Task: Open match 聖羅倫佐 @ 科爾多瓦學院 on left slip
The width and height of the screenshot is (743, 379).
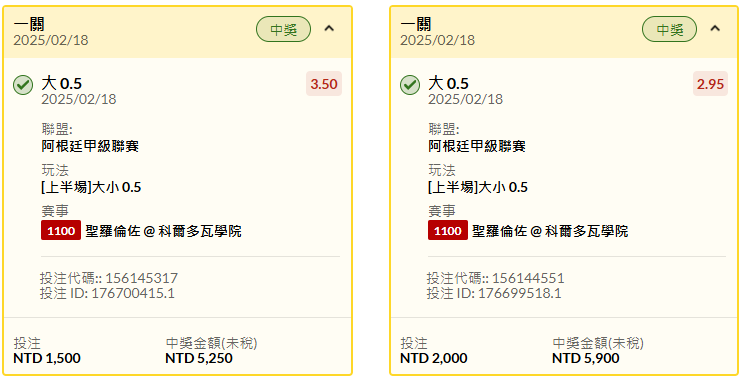Action: click(163, 231)
